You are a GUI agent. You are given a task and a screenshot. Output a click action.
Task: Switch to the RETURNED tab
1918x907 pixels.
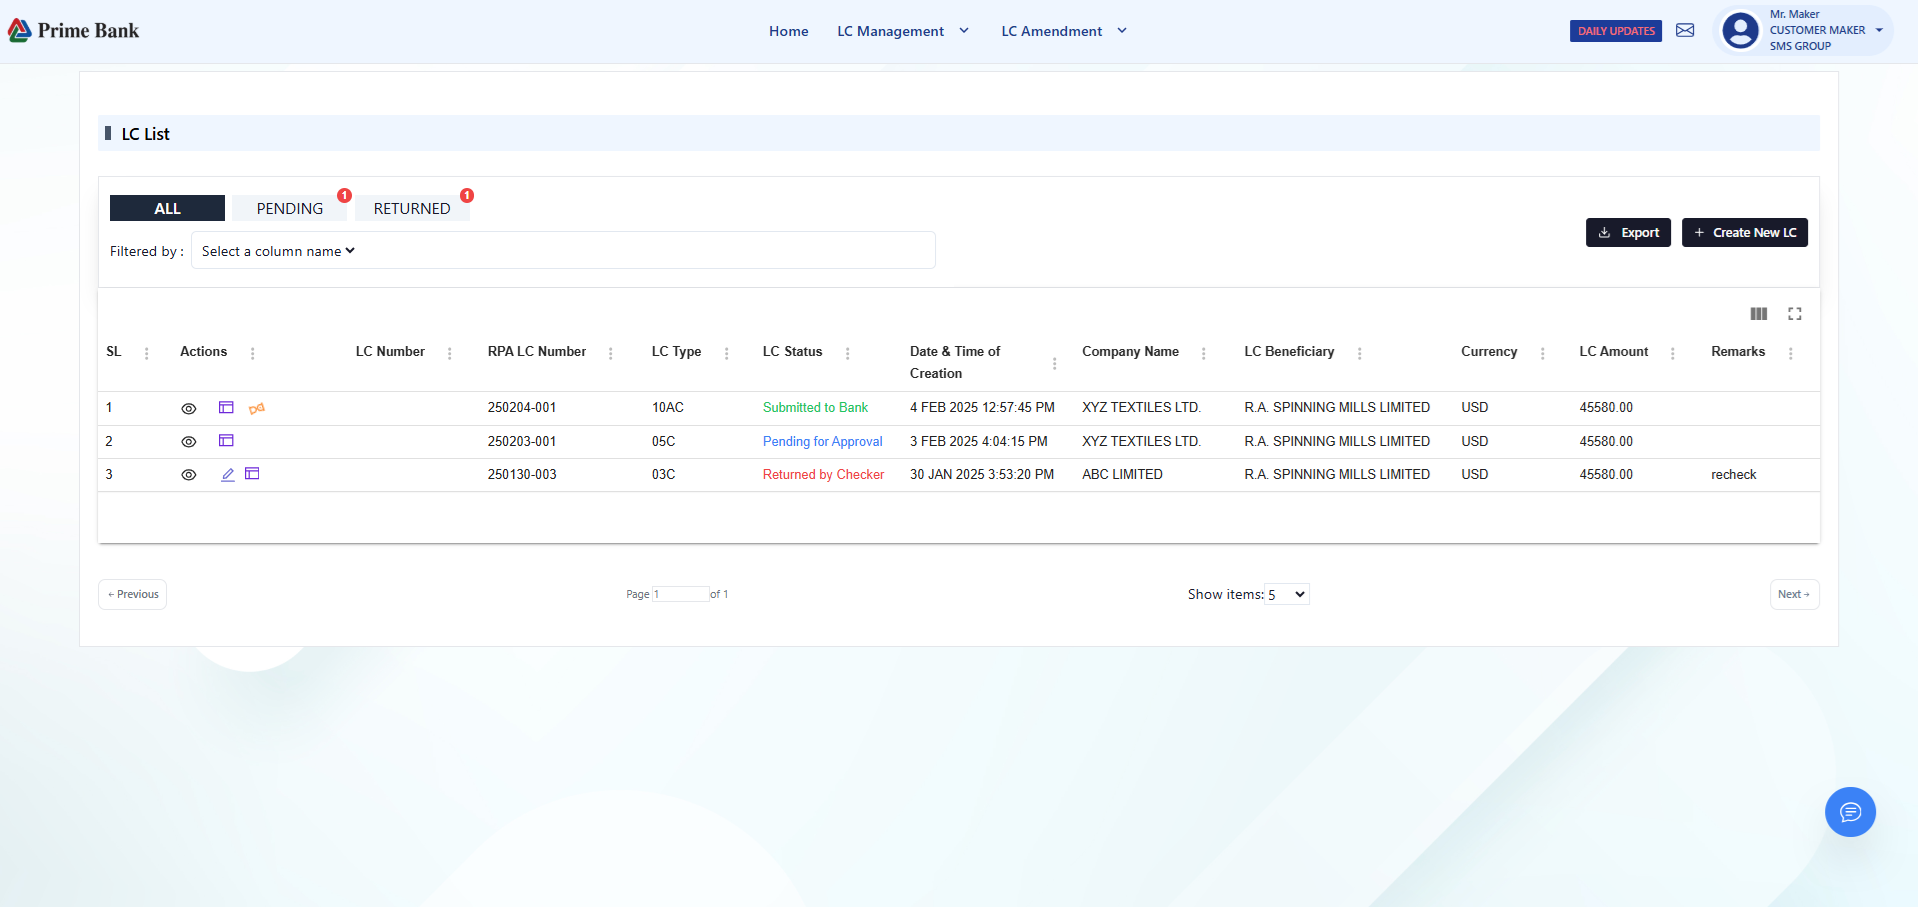412,208
